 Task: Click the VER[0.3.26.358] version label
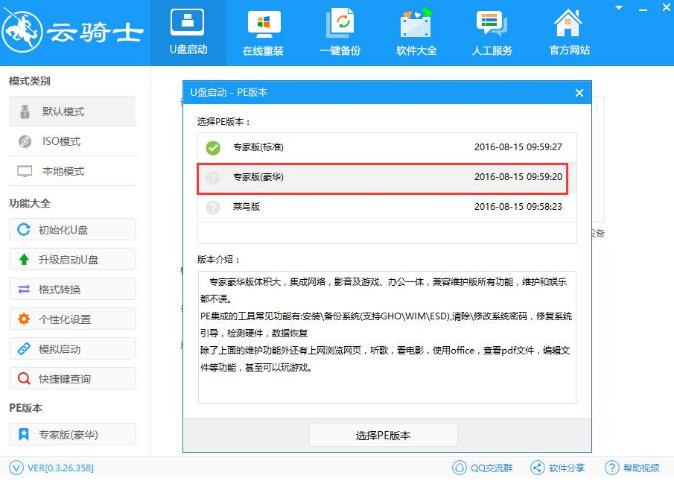click(61, 468)
